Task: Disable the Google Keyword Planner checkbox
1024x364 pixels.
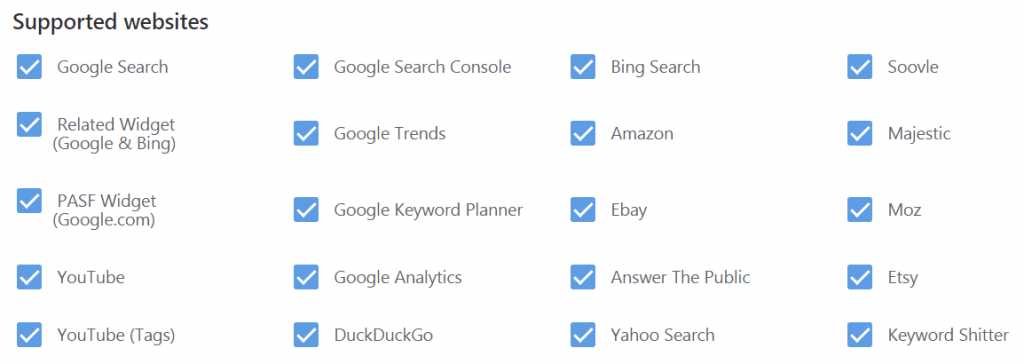Action: click(306, 210)
